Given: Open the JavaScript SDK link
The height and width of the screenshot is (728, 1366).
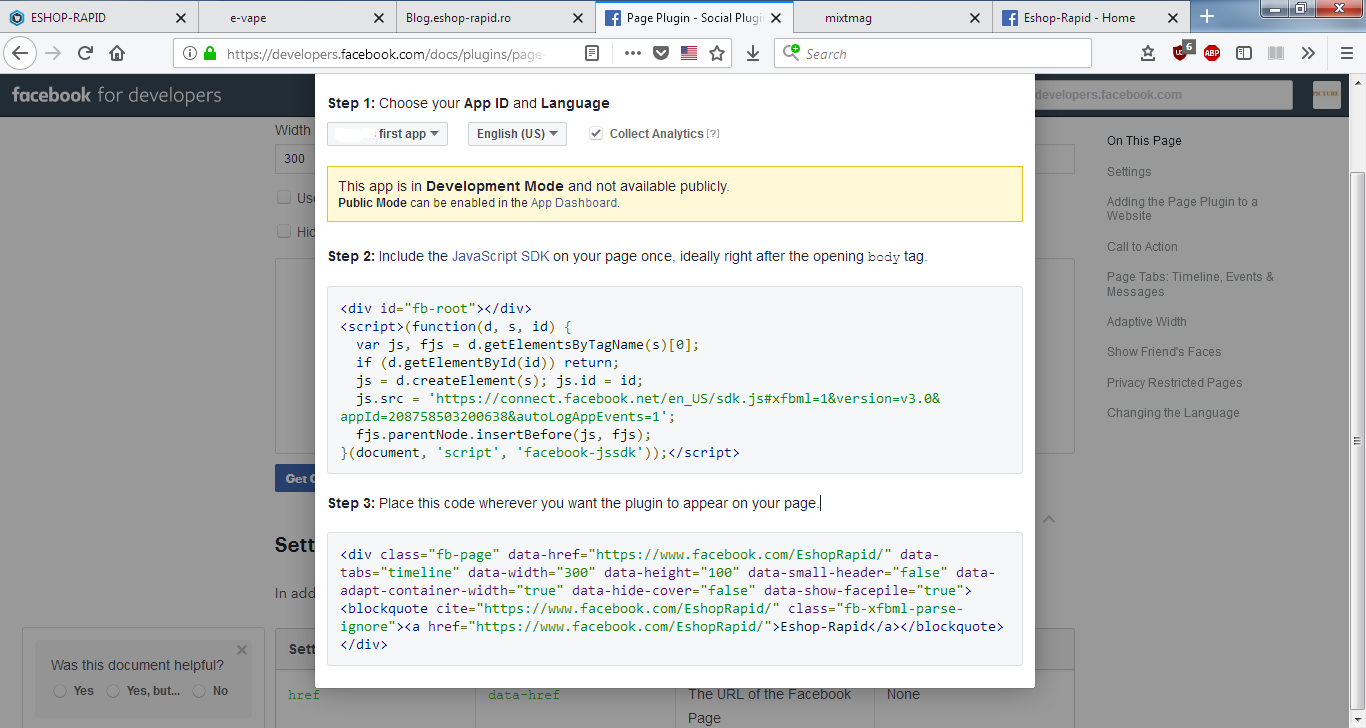Looking at the screenshot, I should tap(500, 257).
